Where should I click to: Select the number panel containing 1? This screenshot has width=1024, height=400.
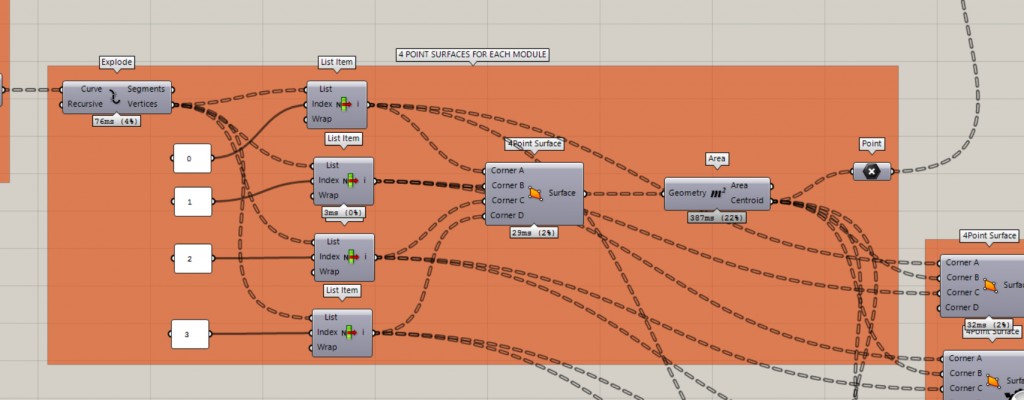[x=194, y=201]
